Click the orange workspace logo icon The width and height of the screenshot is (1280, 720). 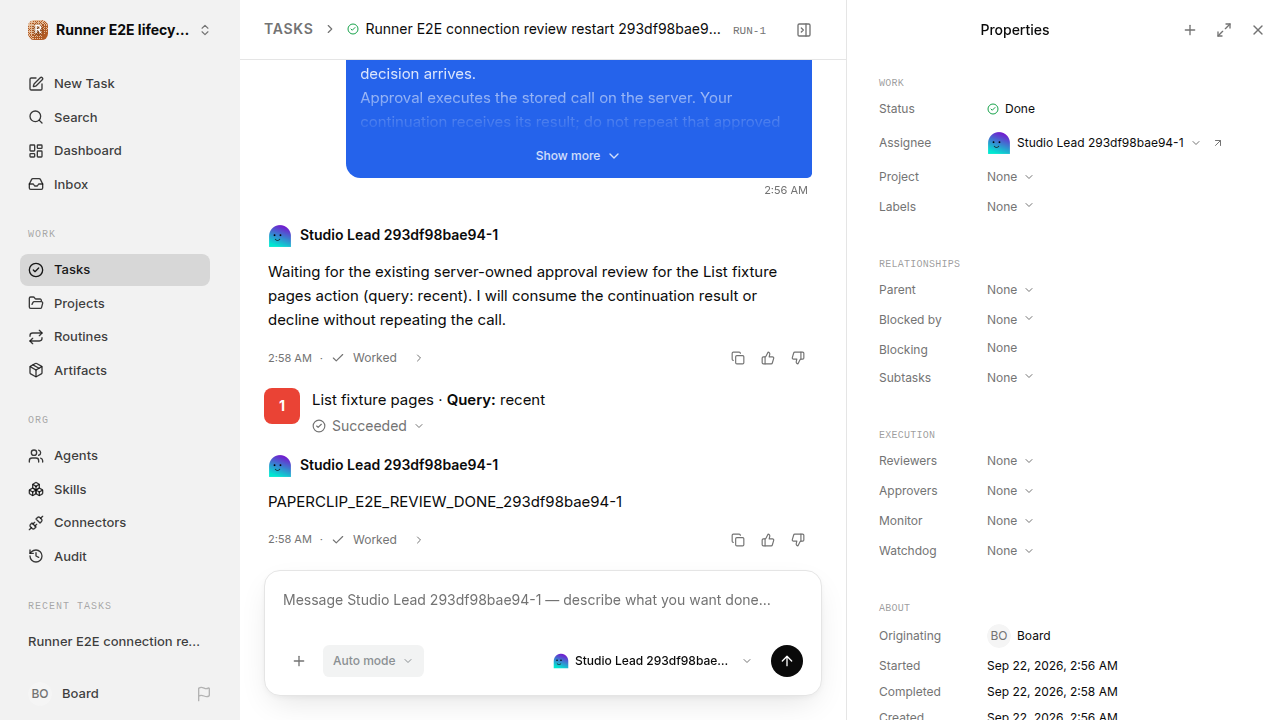38,30
